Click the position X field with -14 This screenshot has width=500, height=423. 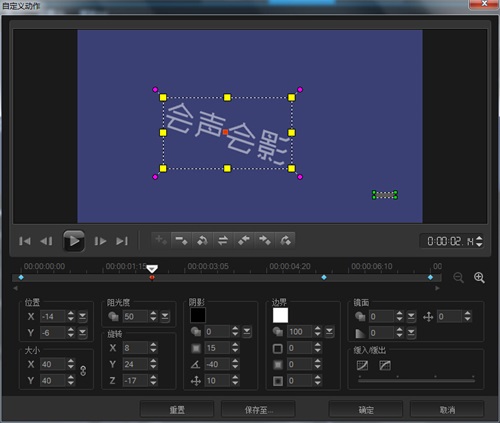(53, 316)
